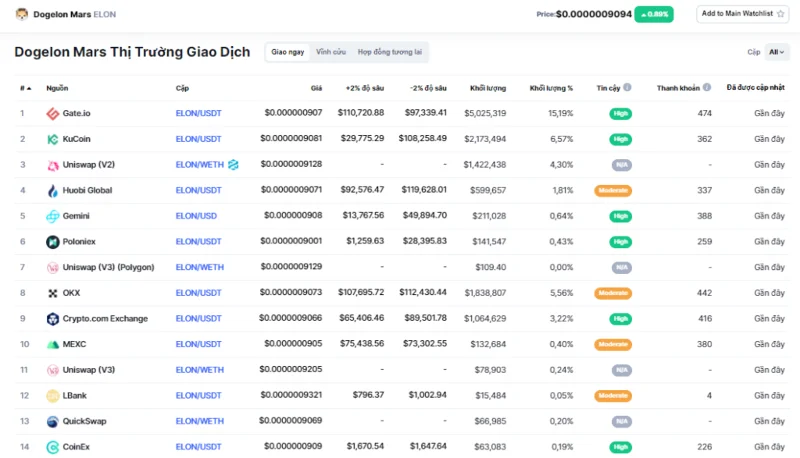The height and width of the screenshot is (458, 800).
Task: Click the Dogelon Mars coin logo
Action: tap(22, 14)
